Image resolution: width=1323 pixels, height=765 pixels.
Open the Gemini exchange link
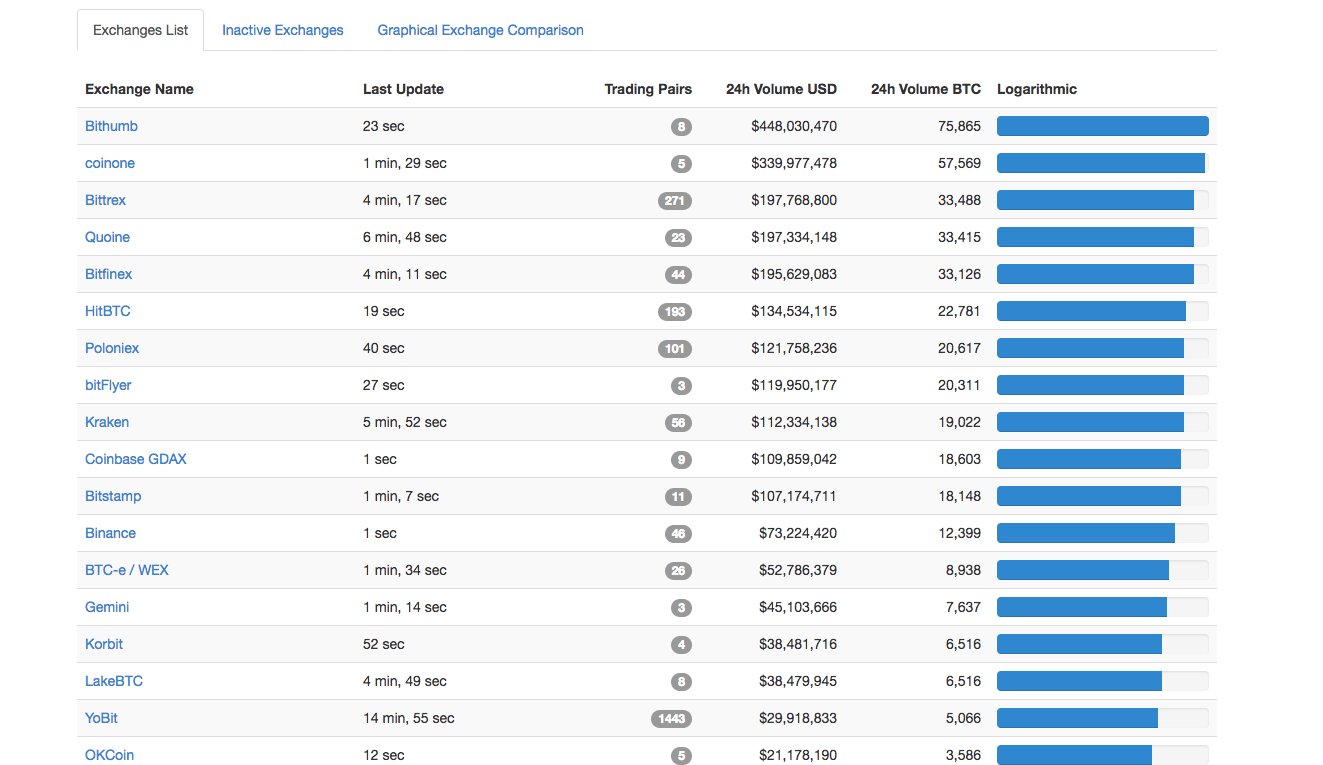pos(107,607)
